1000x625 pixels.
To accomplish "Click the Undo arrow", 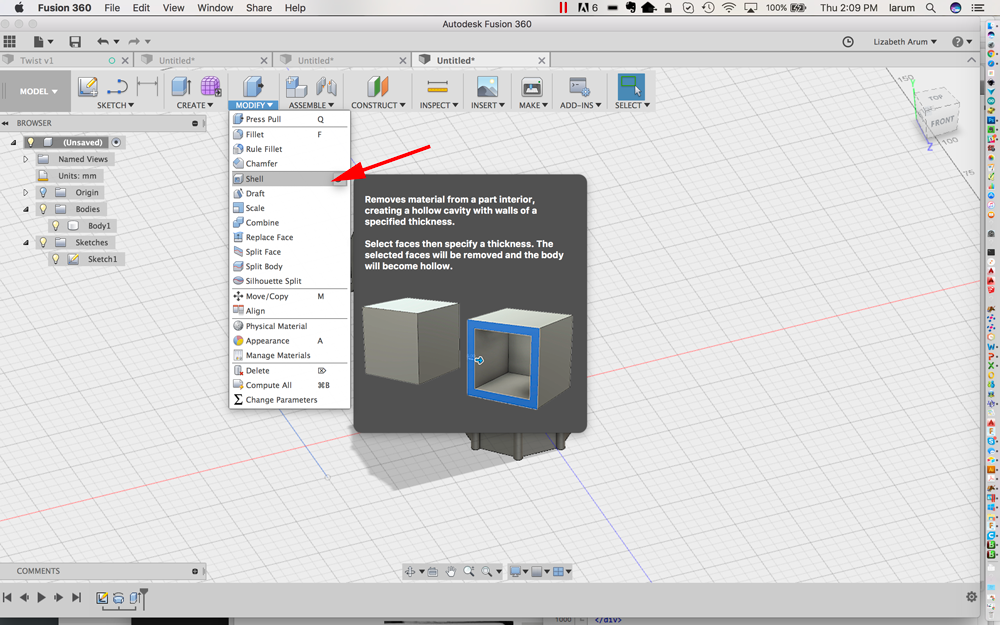I will coord(103,41).
